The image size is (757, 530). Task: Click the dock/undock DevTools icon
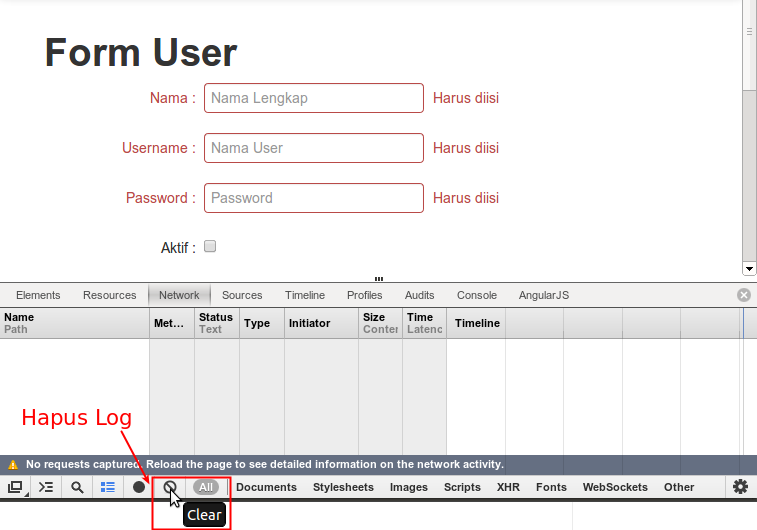[x=15, y=487]
